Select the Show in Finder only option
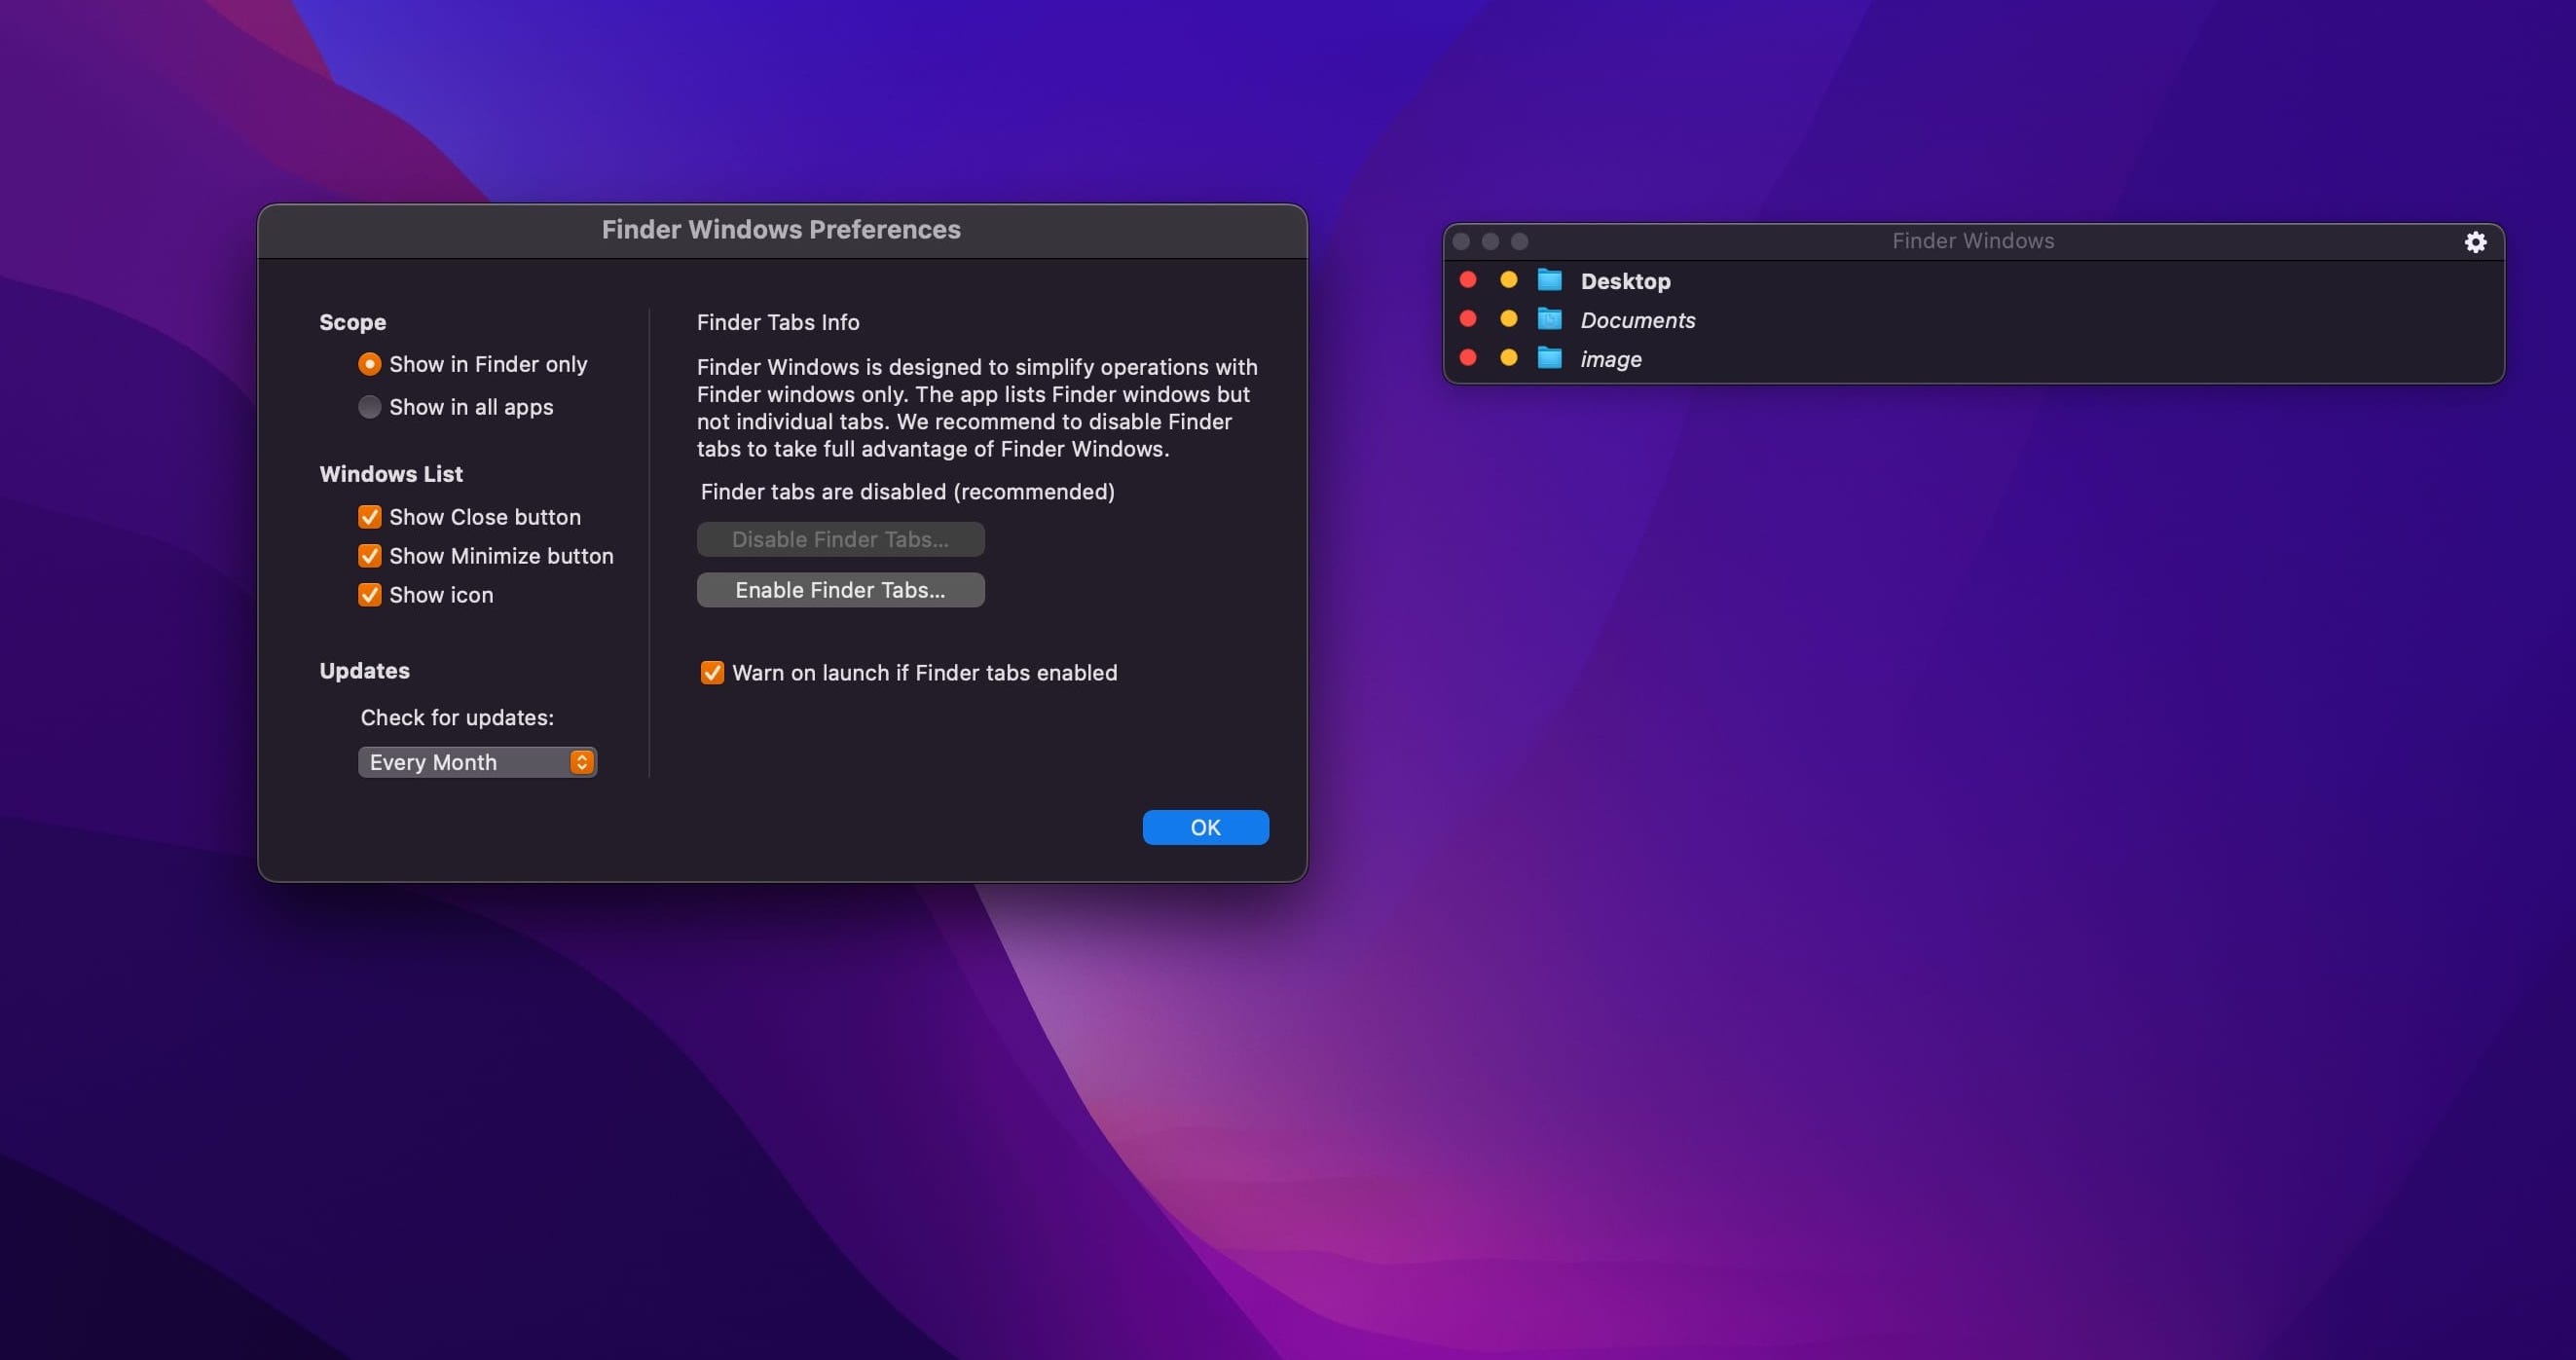2576x1360 pixels. 369,364
